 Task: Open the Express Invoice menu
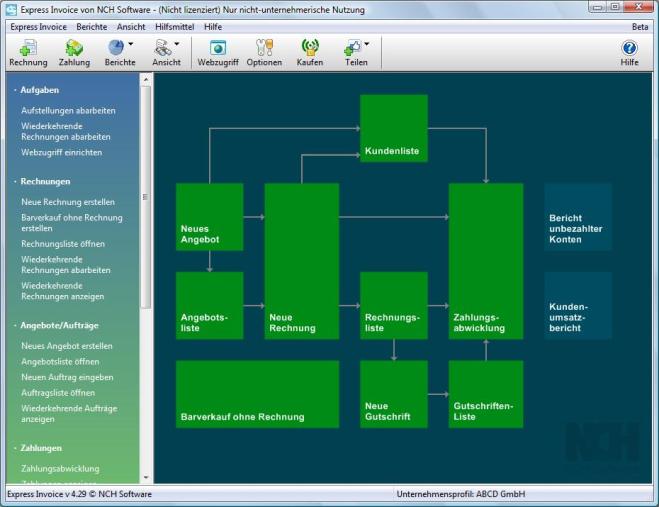coord(39,27)
